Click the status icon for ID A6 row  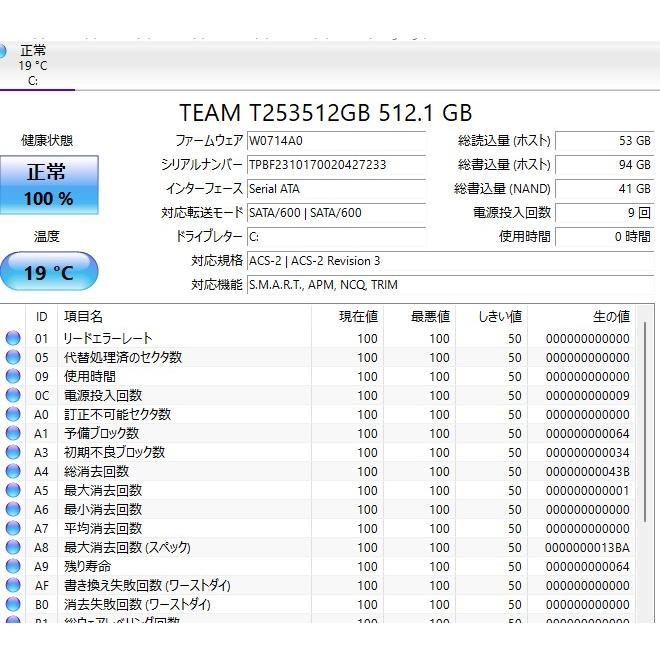[x=13, y=509]
